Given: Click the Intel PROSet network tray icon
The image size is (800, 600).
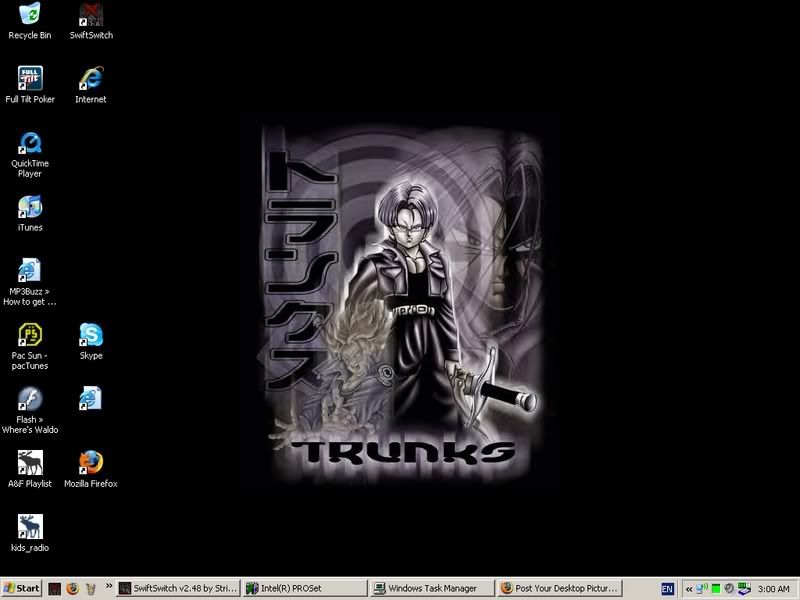Looking at the screenshot, I should [x=744, y=589].
